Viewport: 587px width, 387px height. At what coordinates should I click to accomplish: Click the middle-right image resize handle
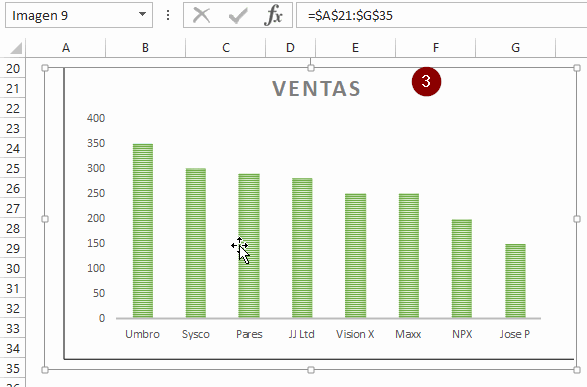pos(577,219)
